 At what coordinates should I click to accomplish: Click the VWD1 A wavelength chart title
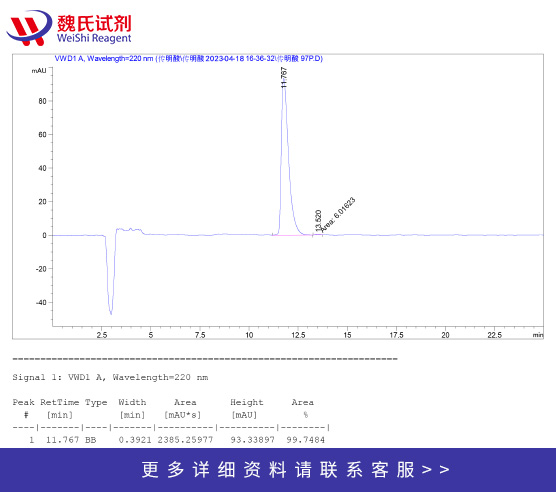(189, 58)
